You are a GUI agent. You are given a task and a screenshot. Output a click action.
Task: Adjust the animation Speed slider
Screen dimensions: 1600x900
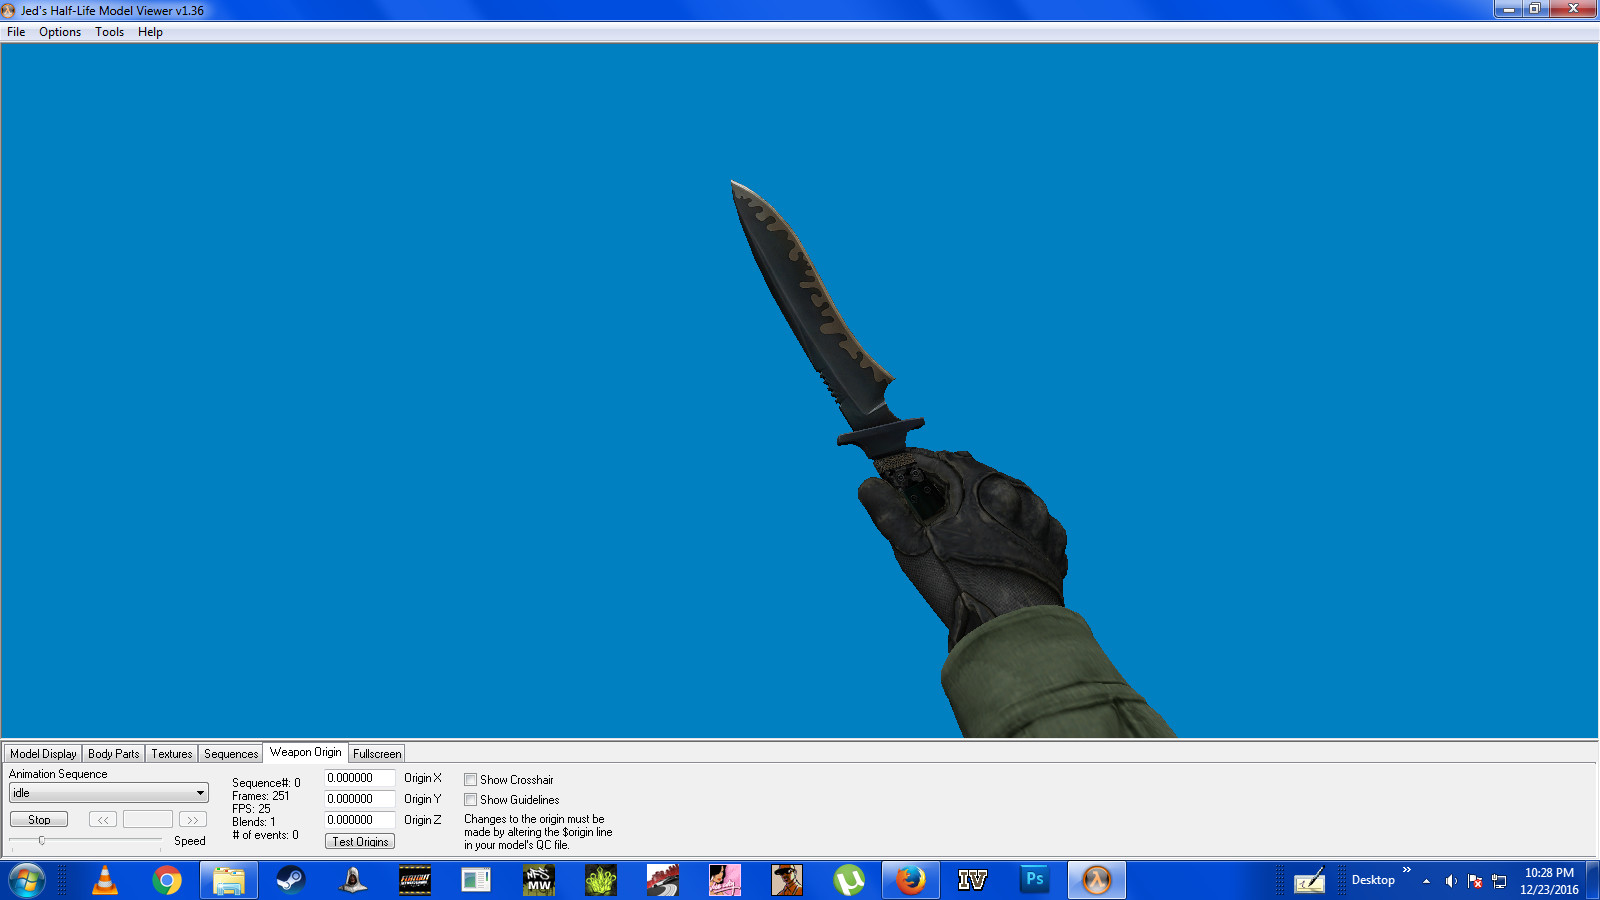pyautogui.click(x=43, y=840)
